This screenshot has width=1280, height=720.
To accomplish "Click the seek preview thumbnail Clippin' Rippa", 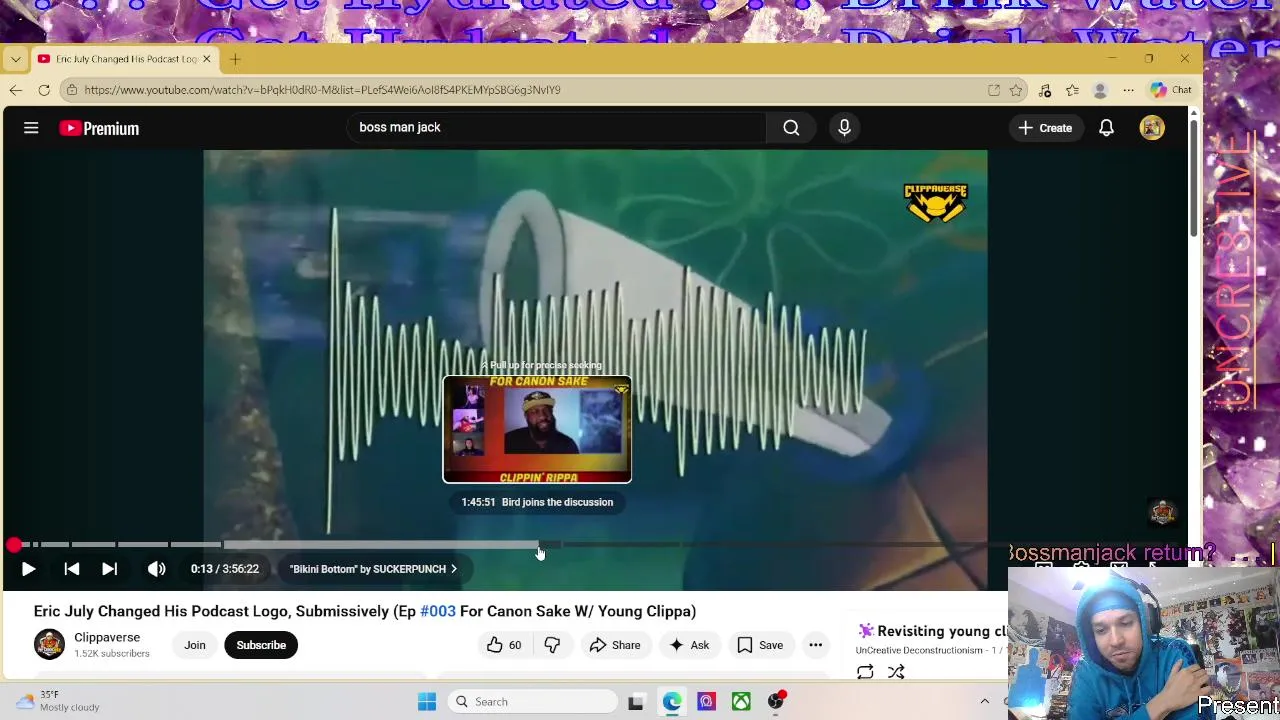I will click(537, 429).
